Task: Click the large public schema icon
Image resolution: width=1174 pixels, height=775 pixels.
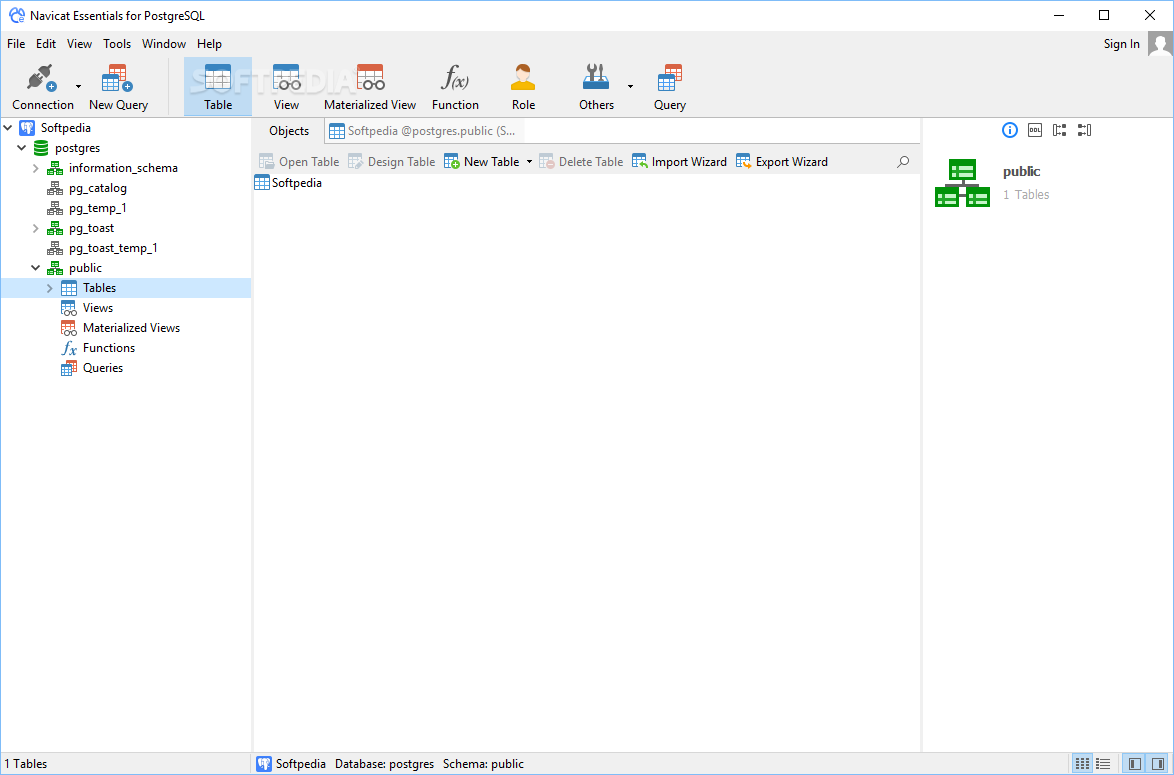Action: [962, 183]
